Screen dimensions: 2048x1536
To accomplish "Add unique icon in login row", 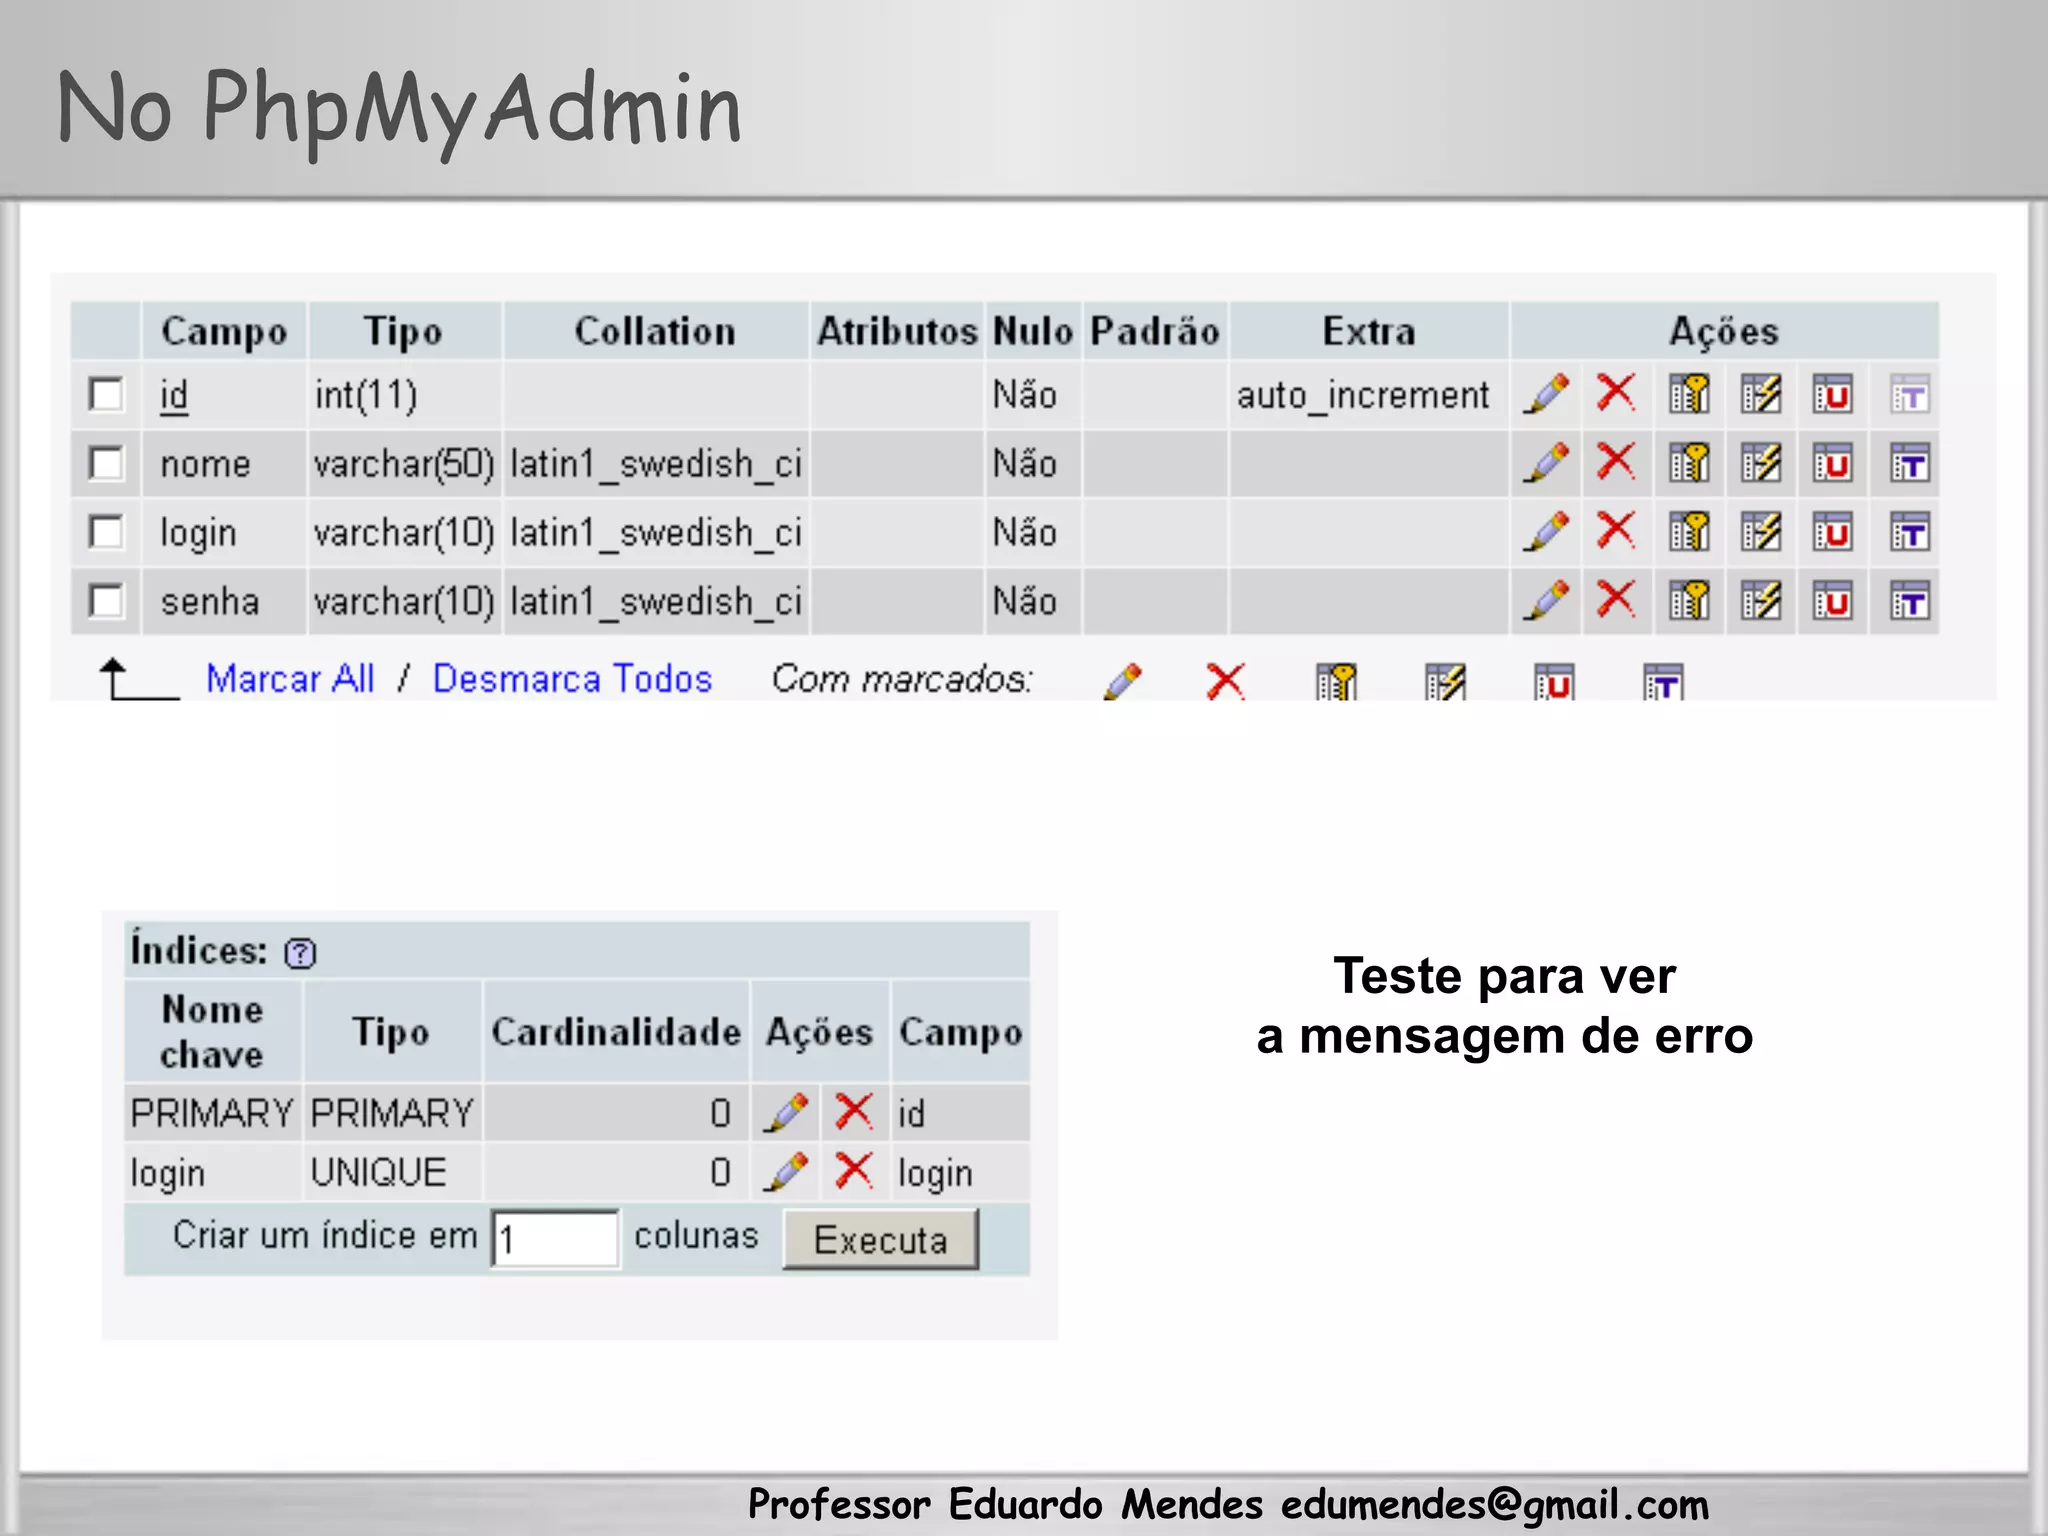I will [x=1833, y=532].
